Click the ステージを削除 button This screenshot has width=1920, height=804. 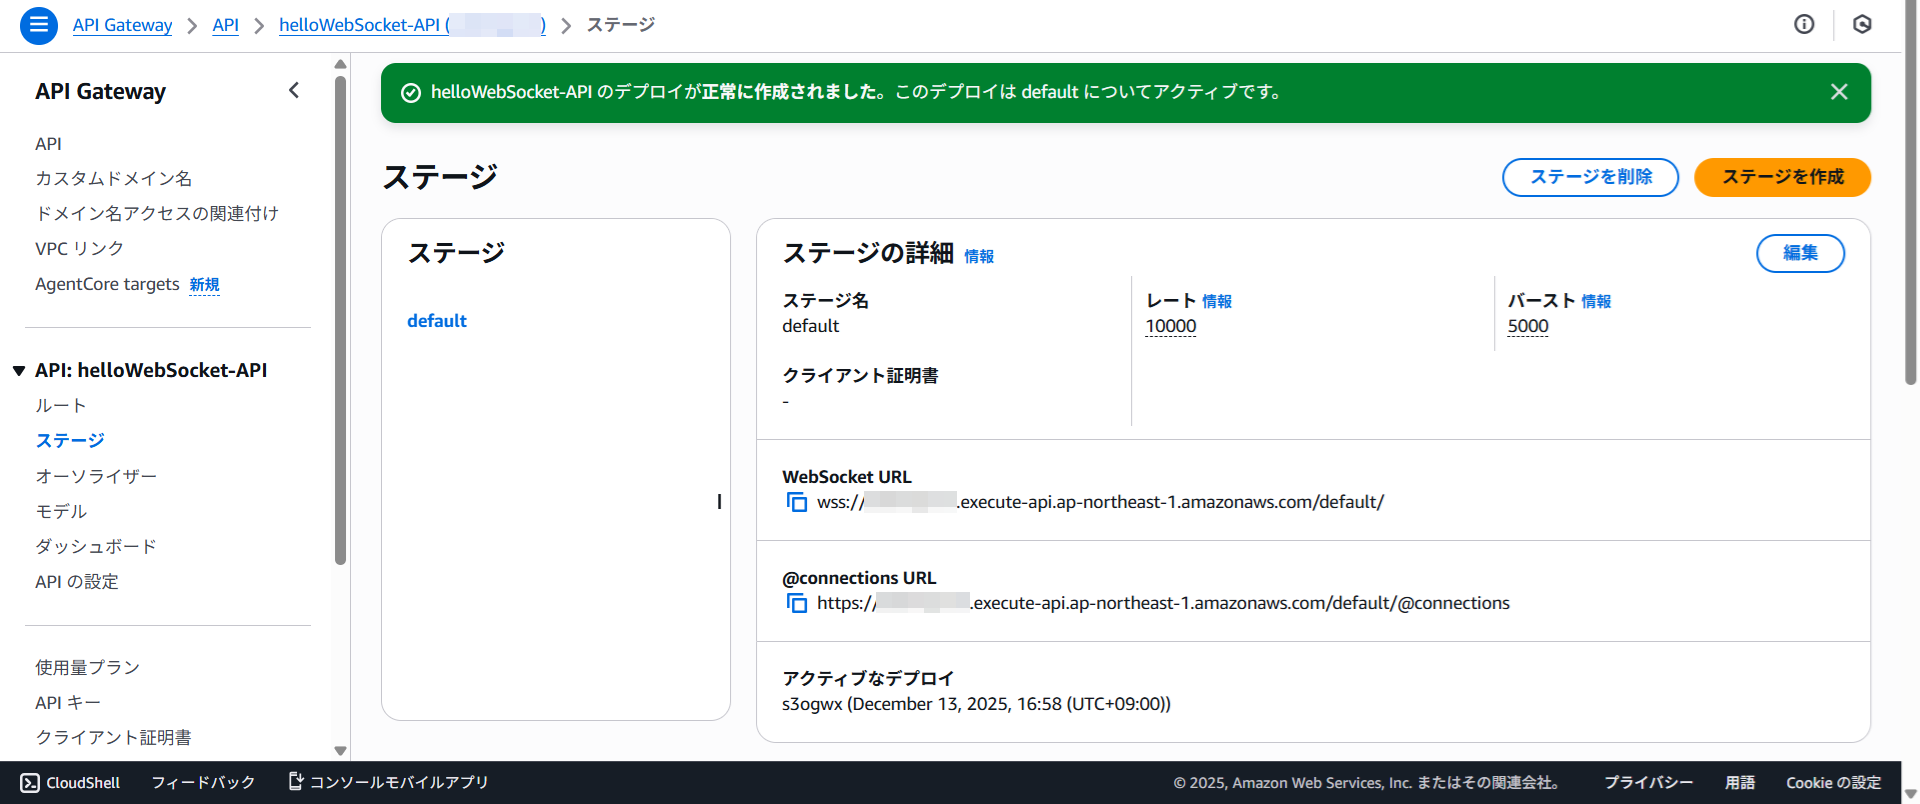click(1590, 177)
